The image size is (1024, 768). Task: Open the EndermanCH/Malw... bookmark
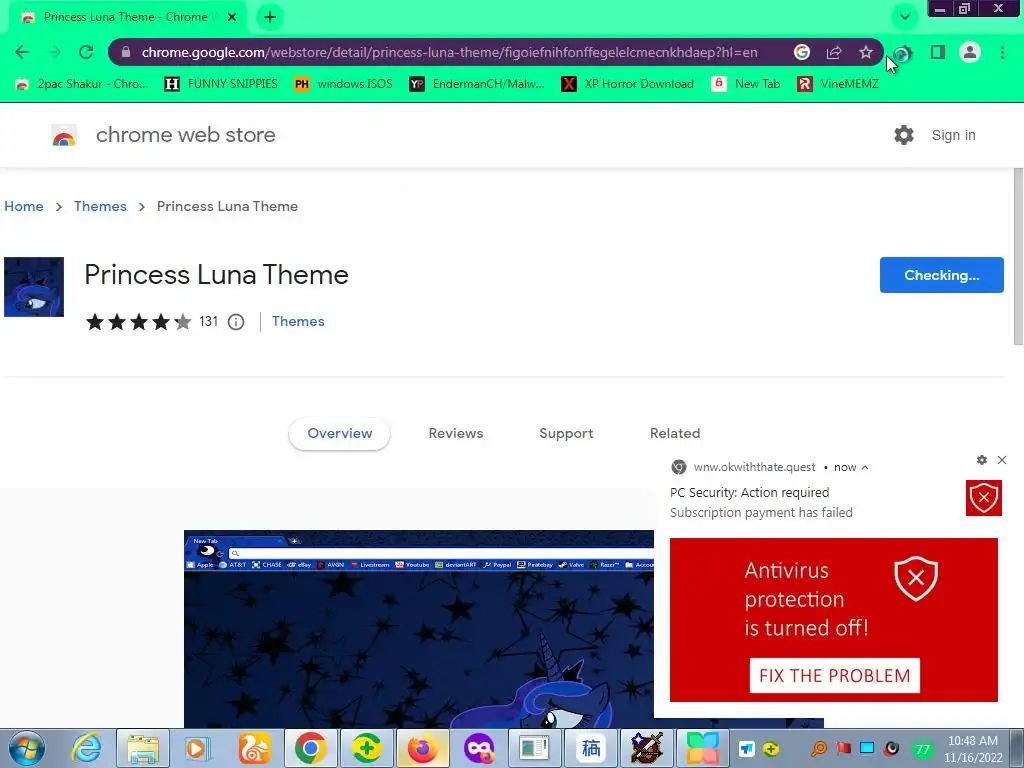[477, 84]
